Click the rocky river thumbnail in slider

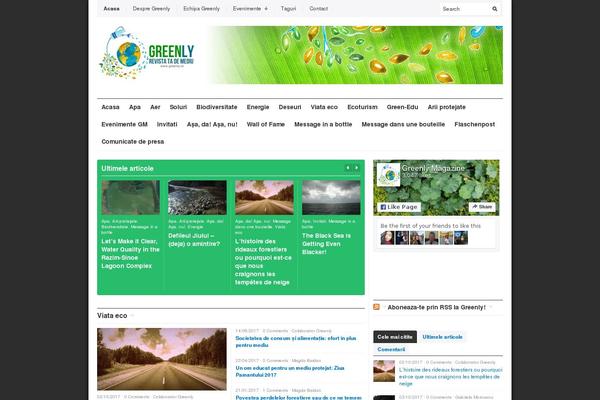point(197,198)
